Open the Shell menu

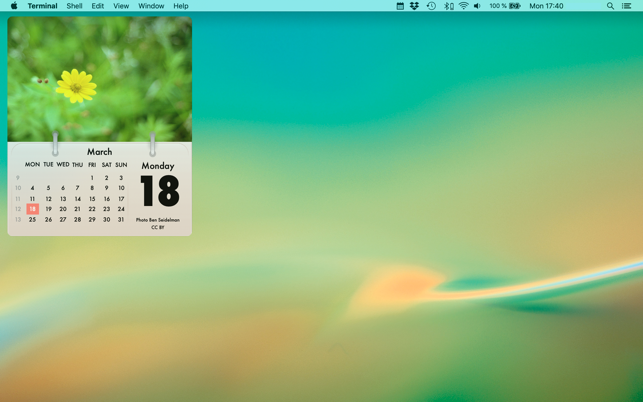tap(74, 6)
